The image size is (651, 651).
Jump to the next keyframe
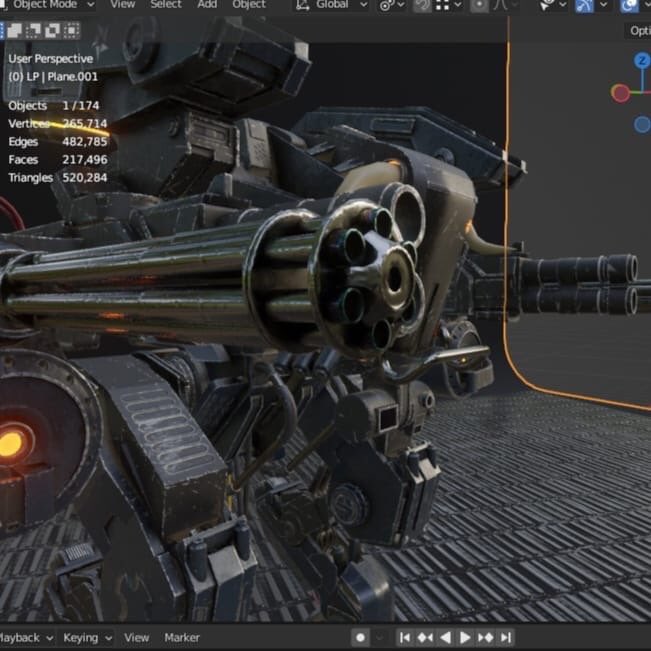485,637
